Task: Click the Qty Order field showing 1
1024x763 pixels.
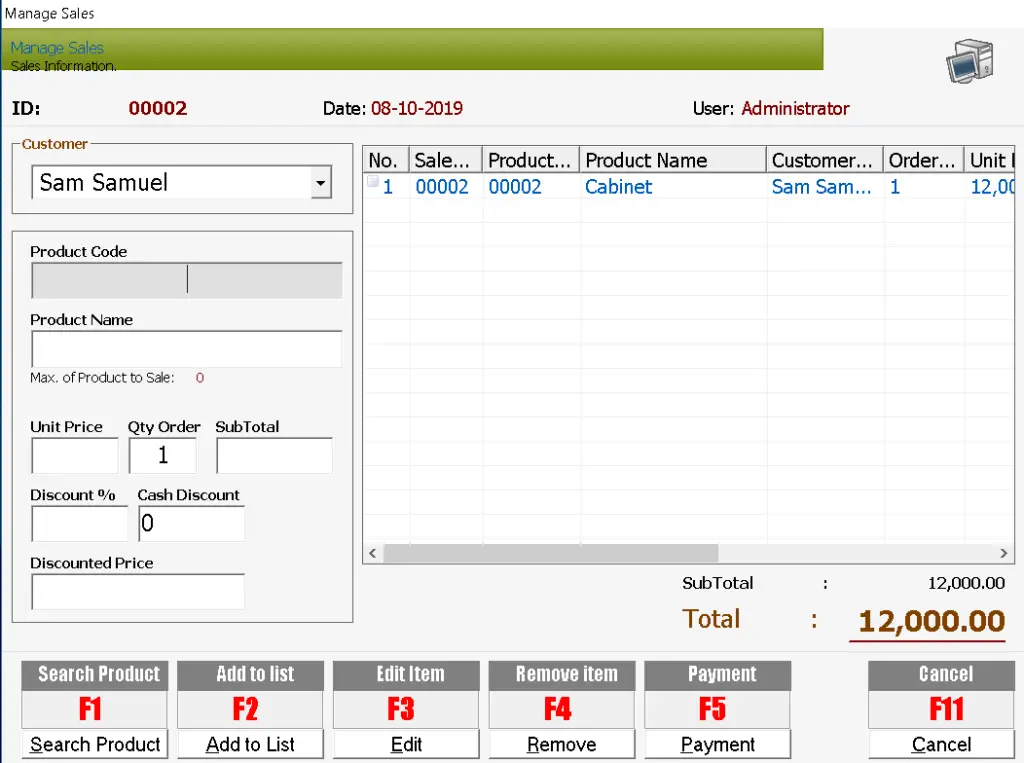Action: pos(162,455)
